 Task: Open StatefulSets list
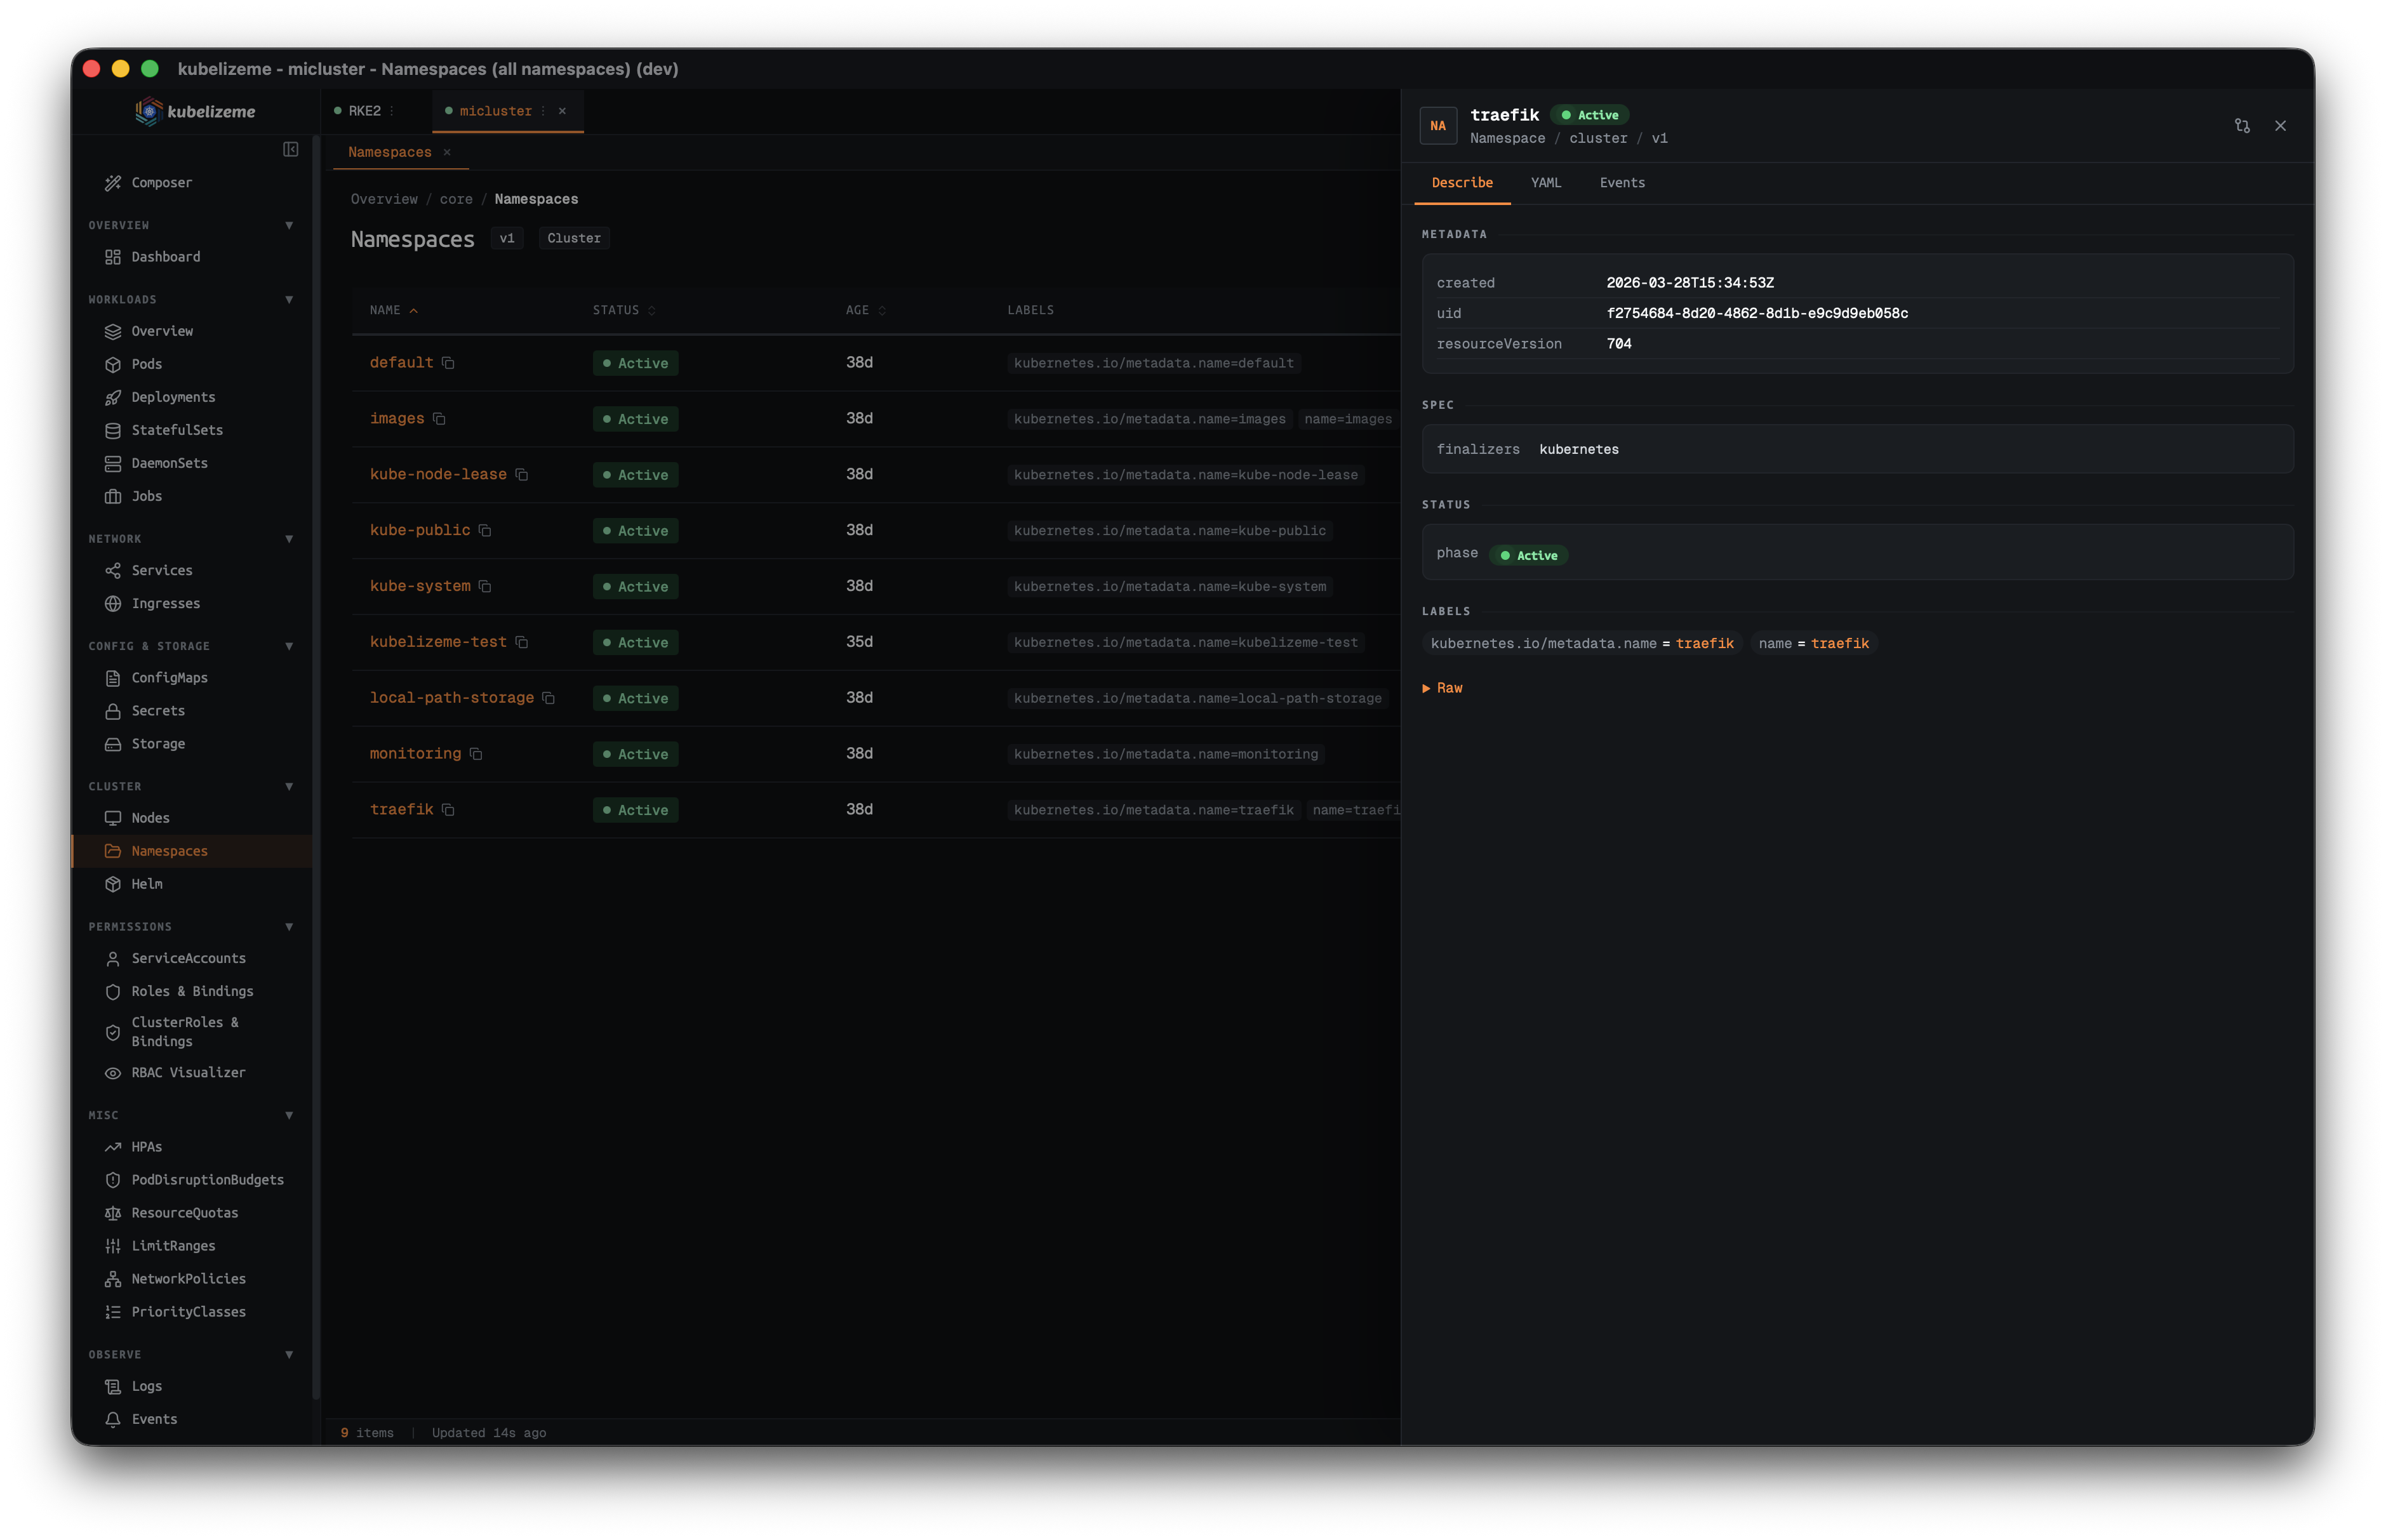point(177,430)
